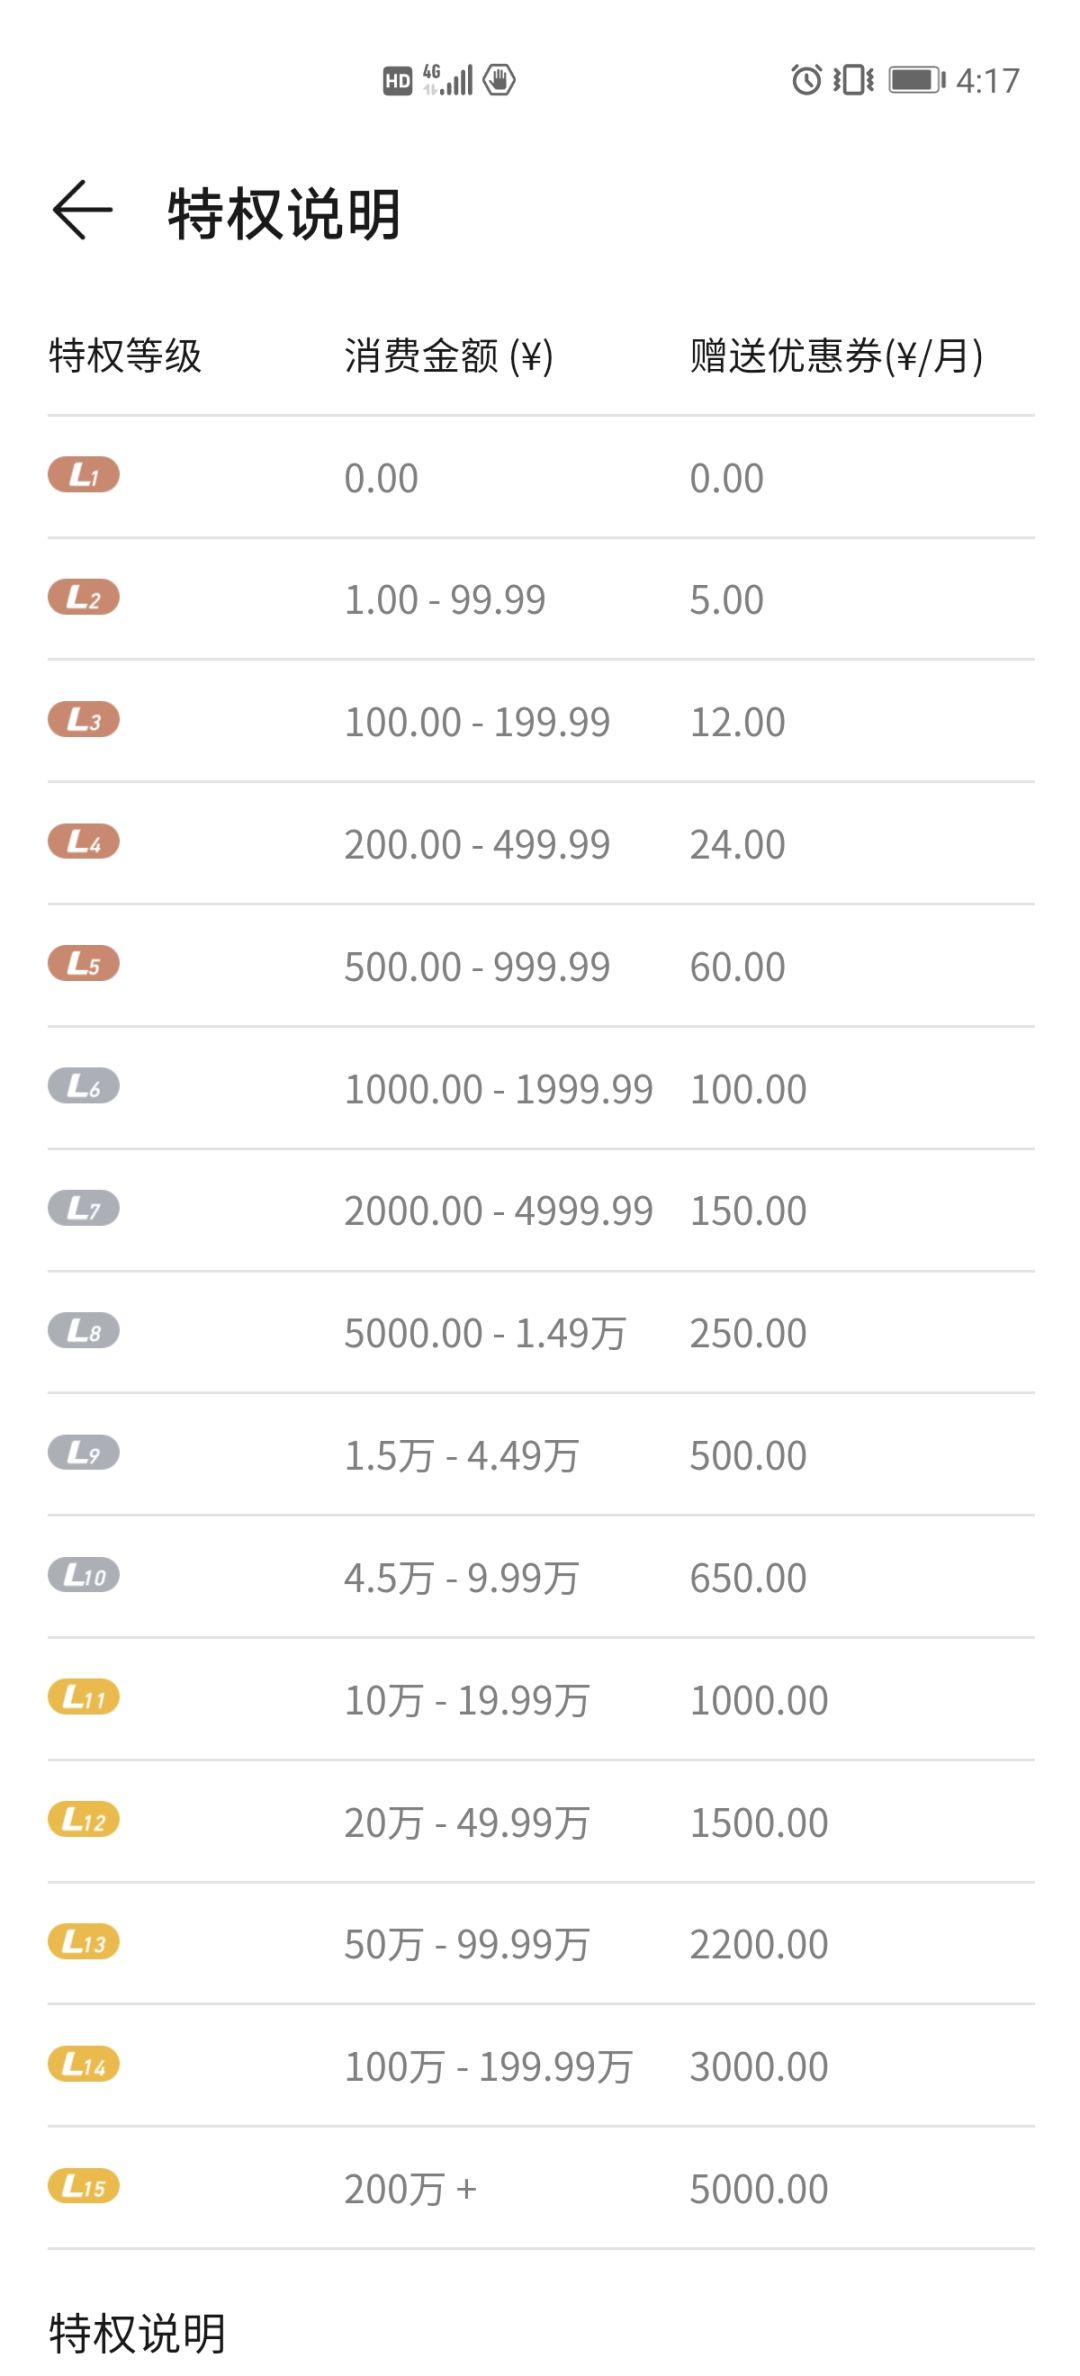Select the L8 level badge
This screenshot has width=1080, height=2376.
point(84,1331)
